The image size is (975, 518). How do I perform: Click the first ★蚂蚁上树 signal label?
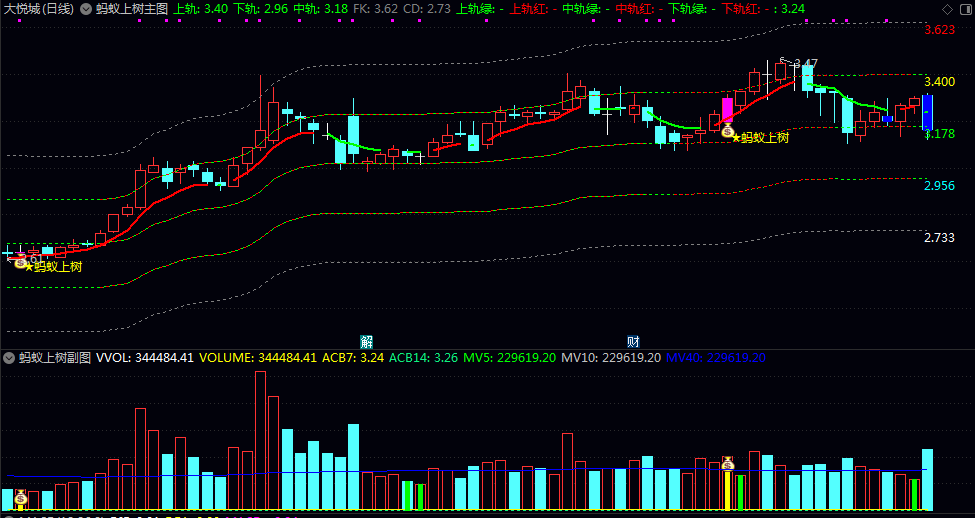coord(53,267)
